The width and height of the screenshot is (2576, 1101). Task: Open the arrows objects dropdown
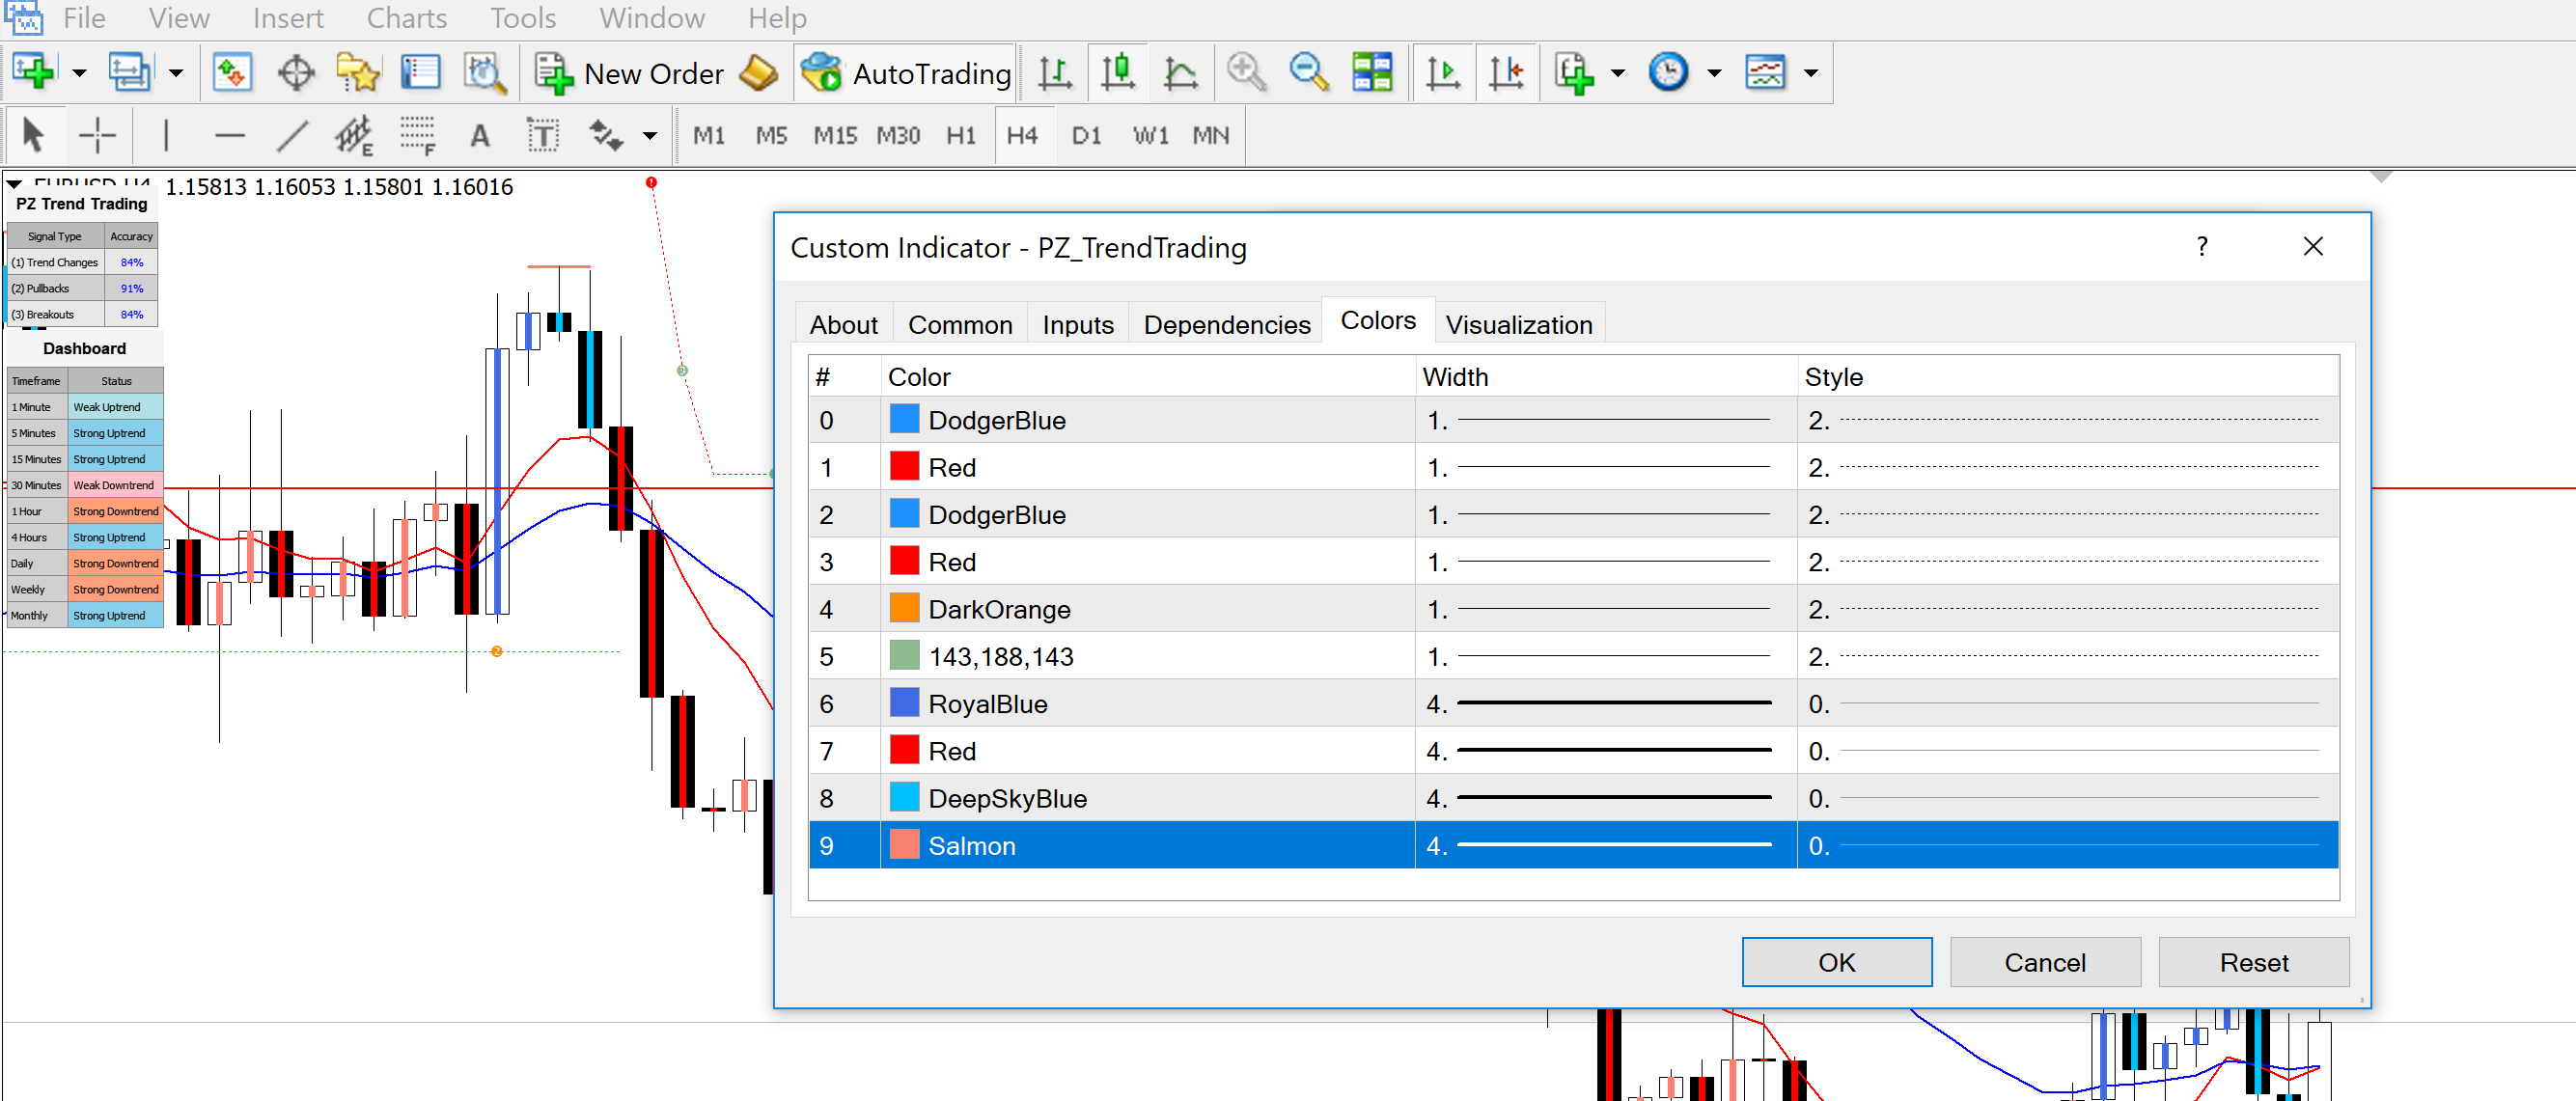coord(650,135)
